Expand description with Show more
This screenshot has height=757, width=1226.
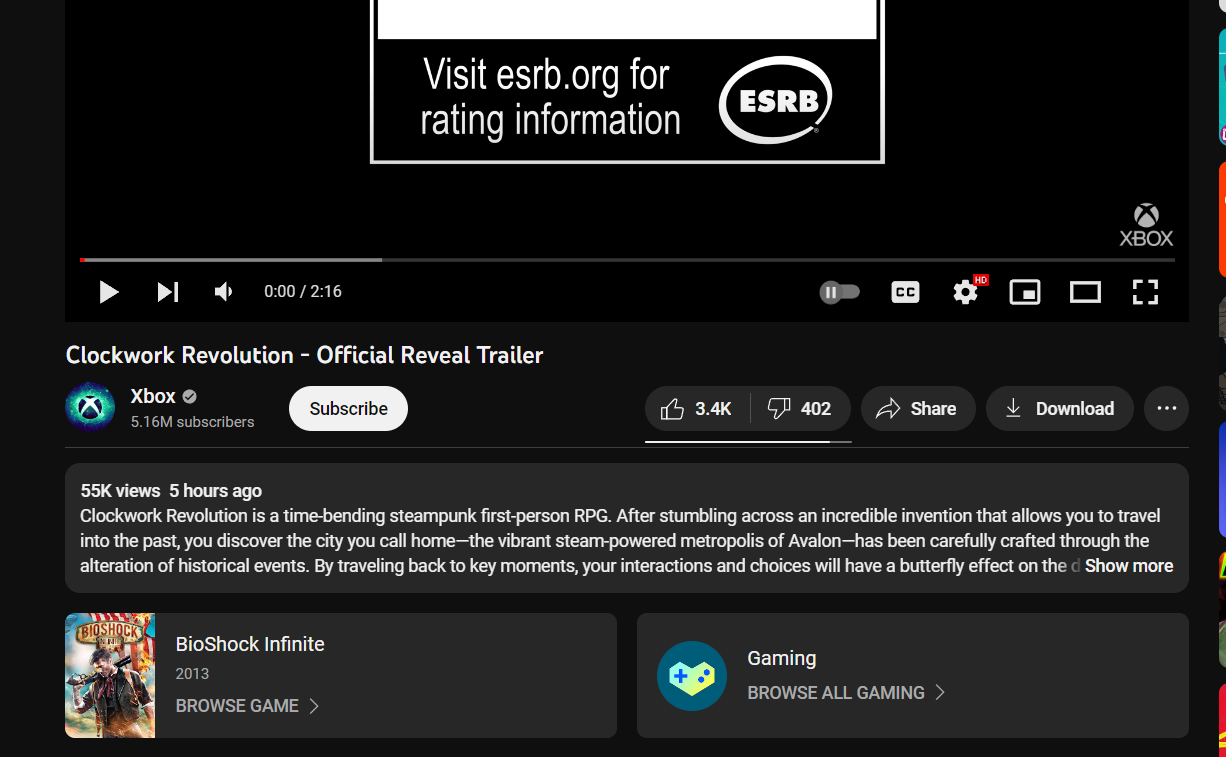click(1128, 566)
